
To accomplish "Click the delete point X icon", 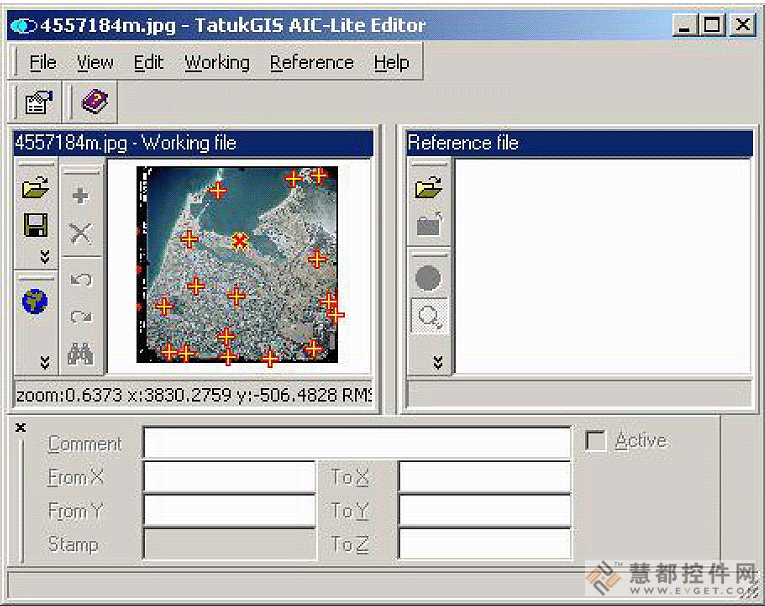I will point(81,233).
